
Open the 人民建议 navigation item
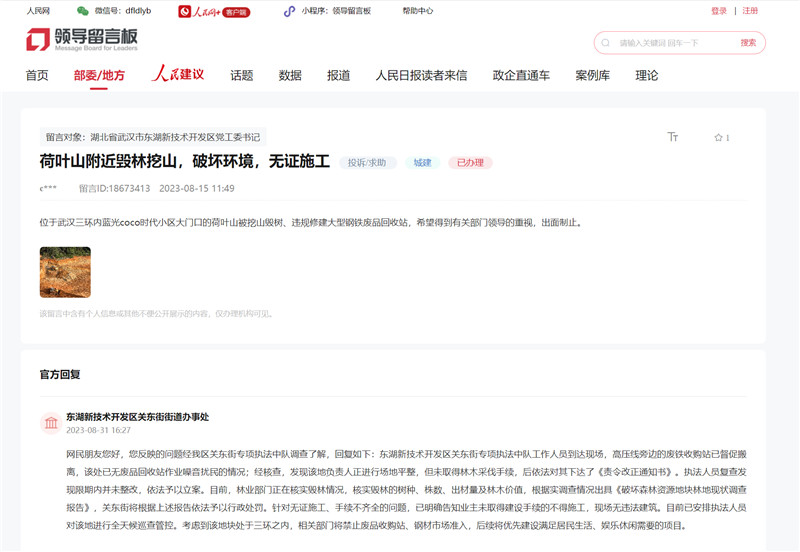(x=178, y=74)
